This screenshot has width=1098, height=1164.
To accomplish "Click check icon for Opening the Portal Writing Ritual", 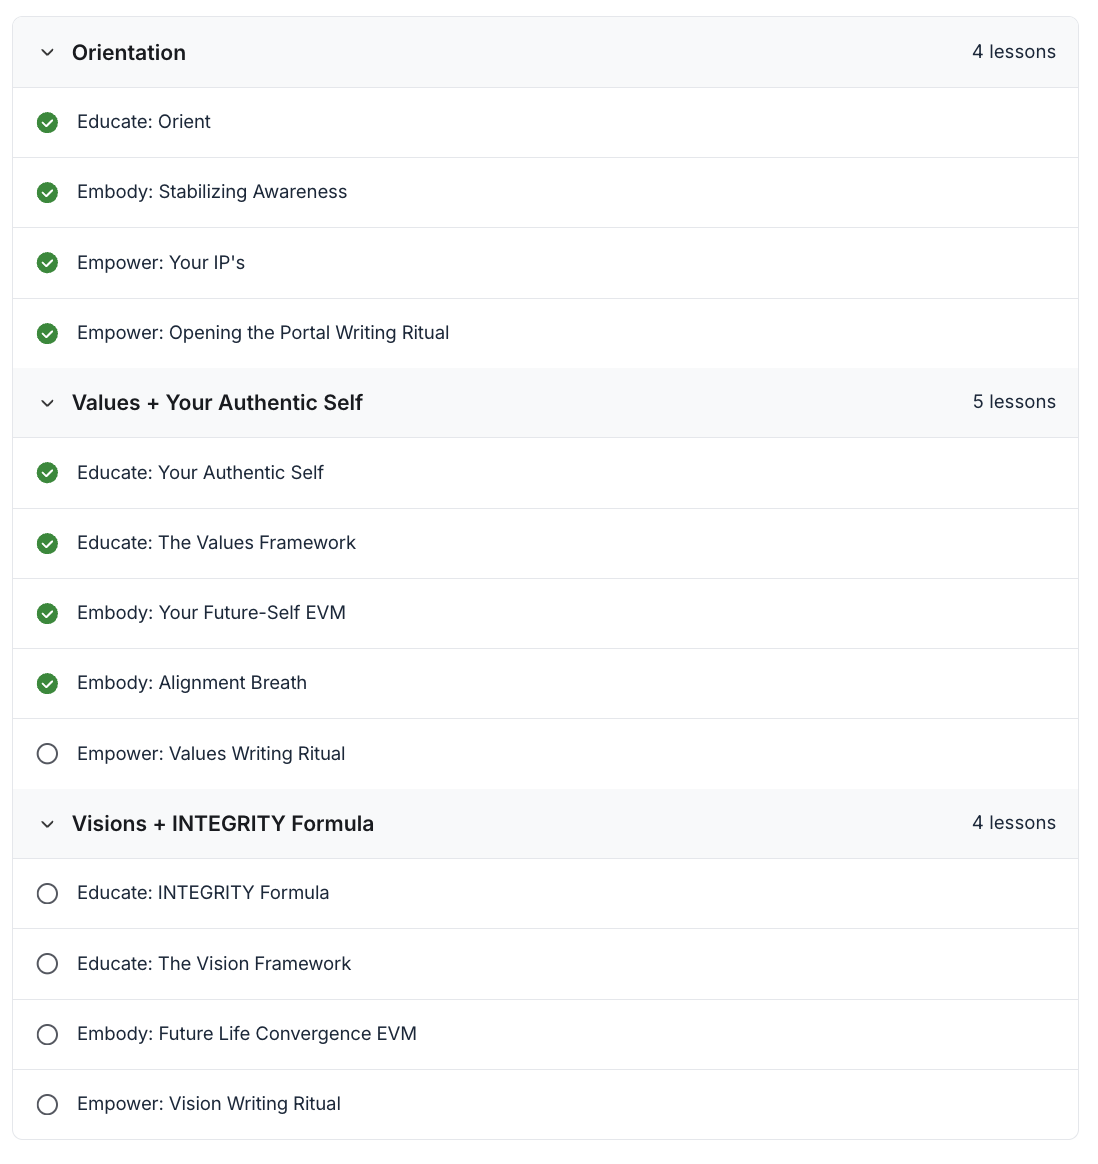I will 48,333.
